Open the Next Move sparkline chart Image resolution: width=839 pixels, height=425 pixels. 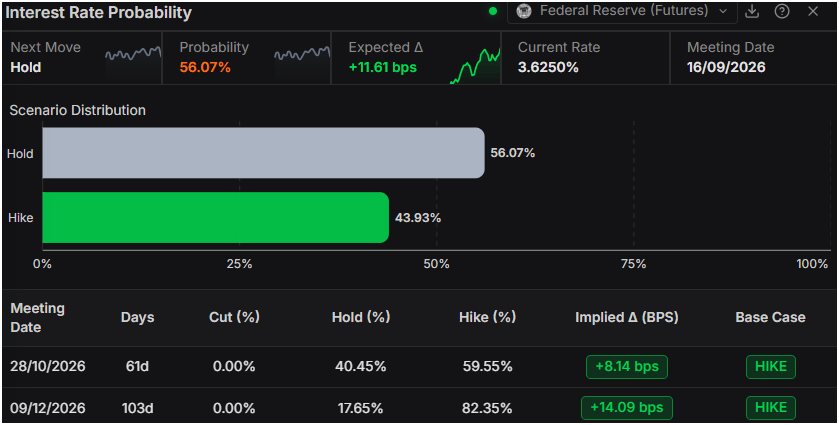point(133,57)
